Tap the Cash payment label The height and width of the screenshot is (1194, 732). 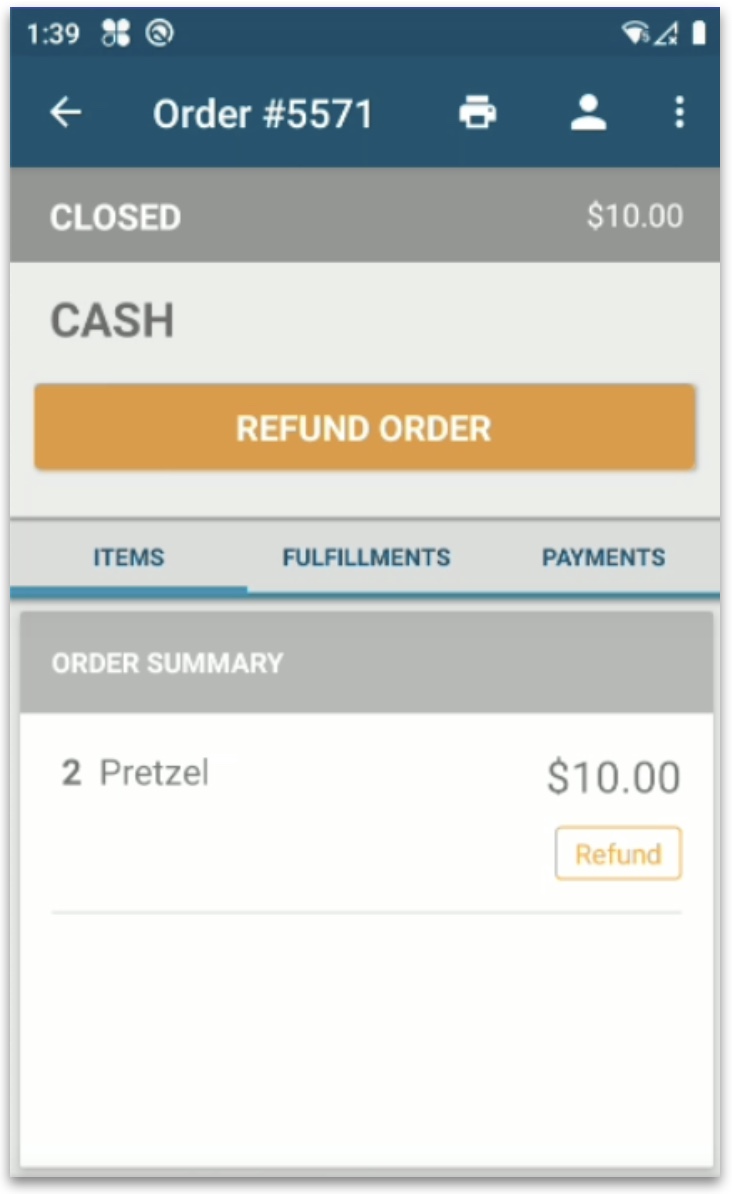(113, 320)
